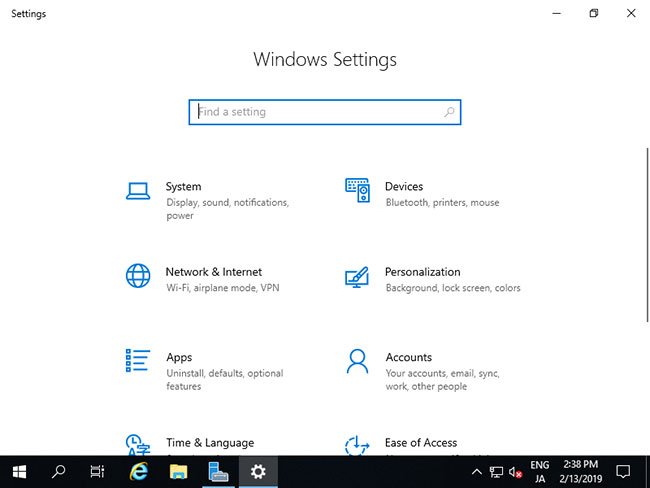
Task: Open the Accounts person icon
Action: [357, 361]
